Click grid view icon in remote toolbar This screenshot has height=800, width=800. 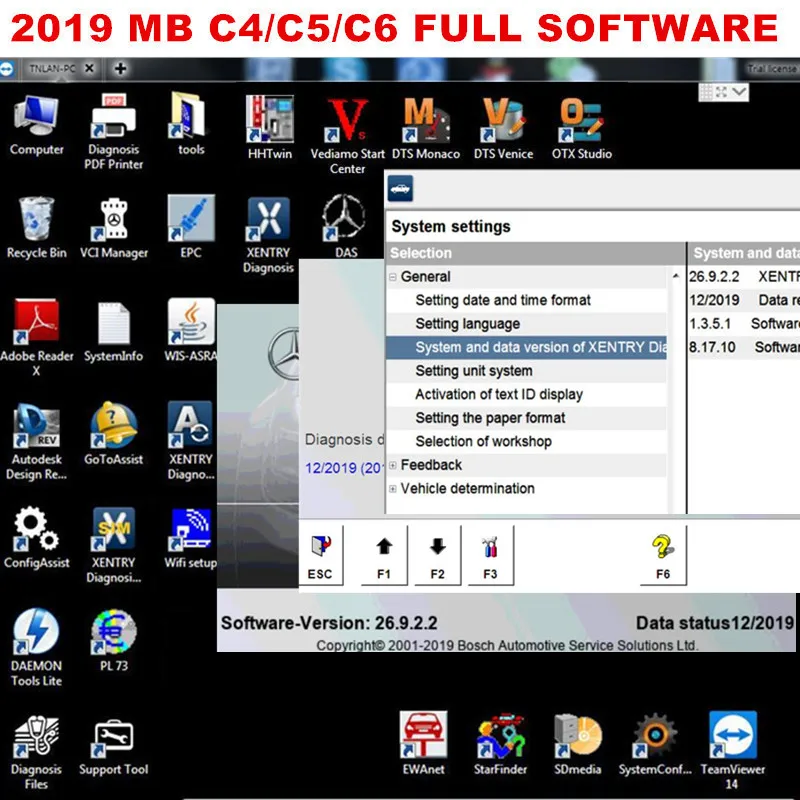[x=706, y=92]
